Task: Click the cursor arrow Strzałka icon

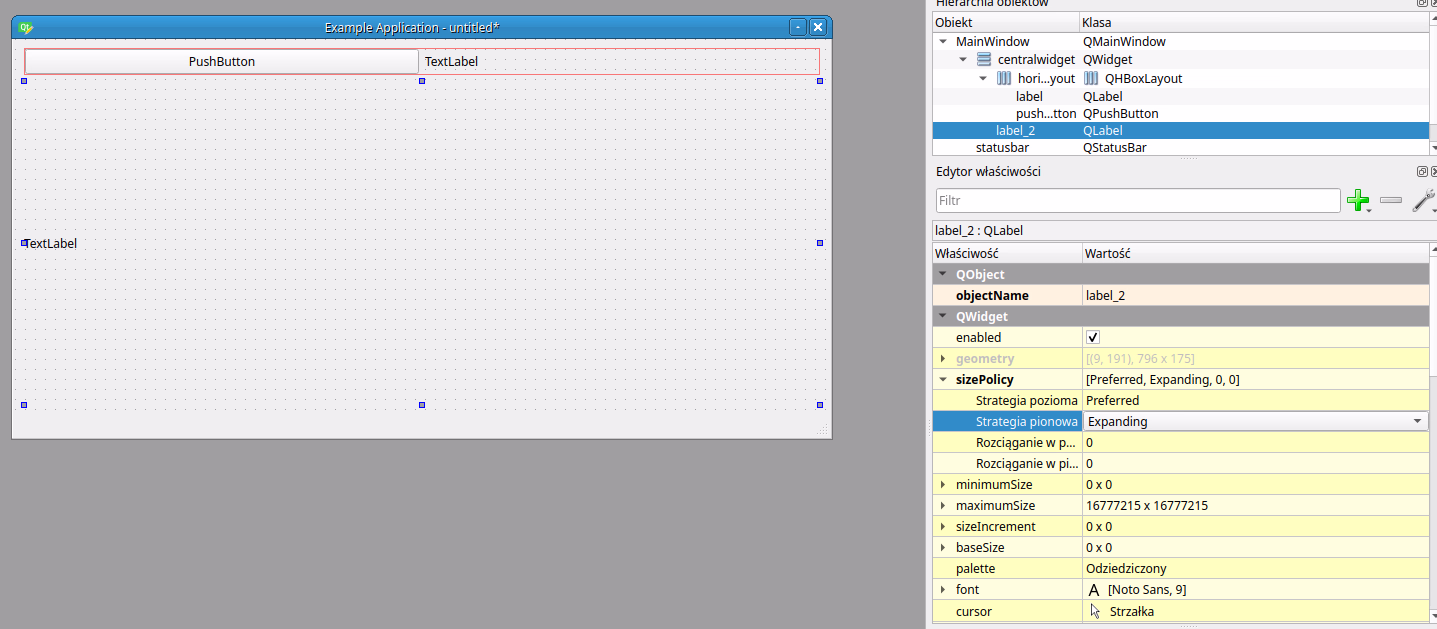Action: point(1095,611)
